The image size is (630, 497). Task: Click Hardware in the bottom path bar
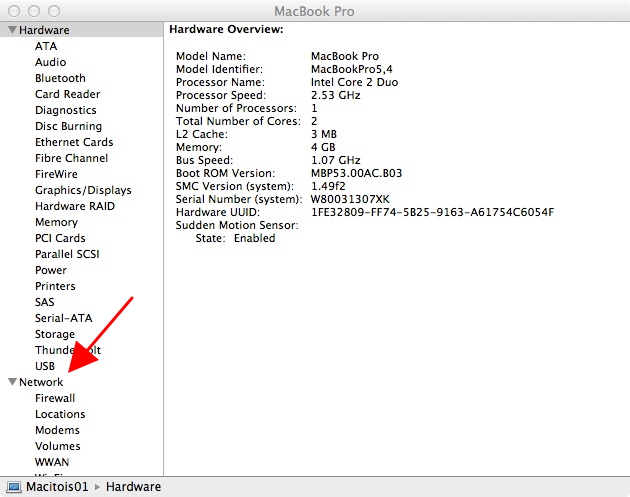click(133, 487)
